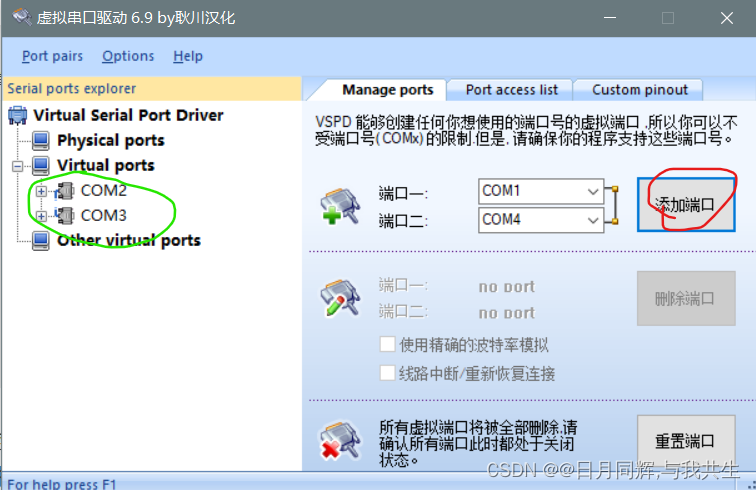Collapse the Virtual ports tree node
Screen dimensions: 756x490
(18, 166)
